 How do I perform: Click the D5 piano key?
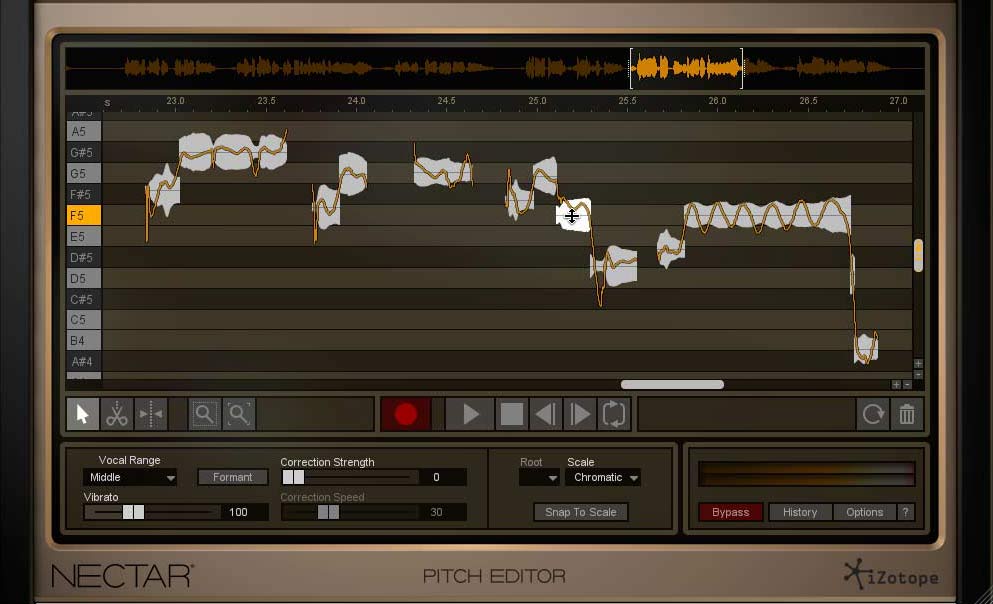tap(84, 279)
